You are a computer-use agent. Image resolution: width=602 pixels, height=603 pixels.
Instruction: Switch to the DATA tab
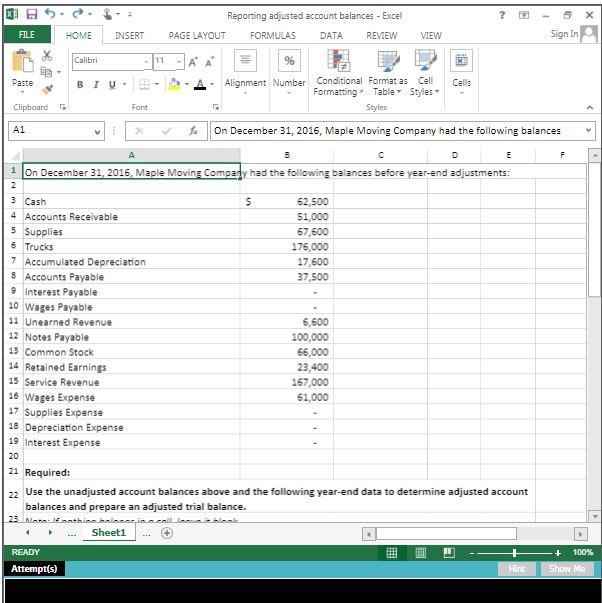click(x=331, y=35)
